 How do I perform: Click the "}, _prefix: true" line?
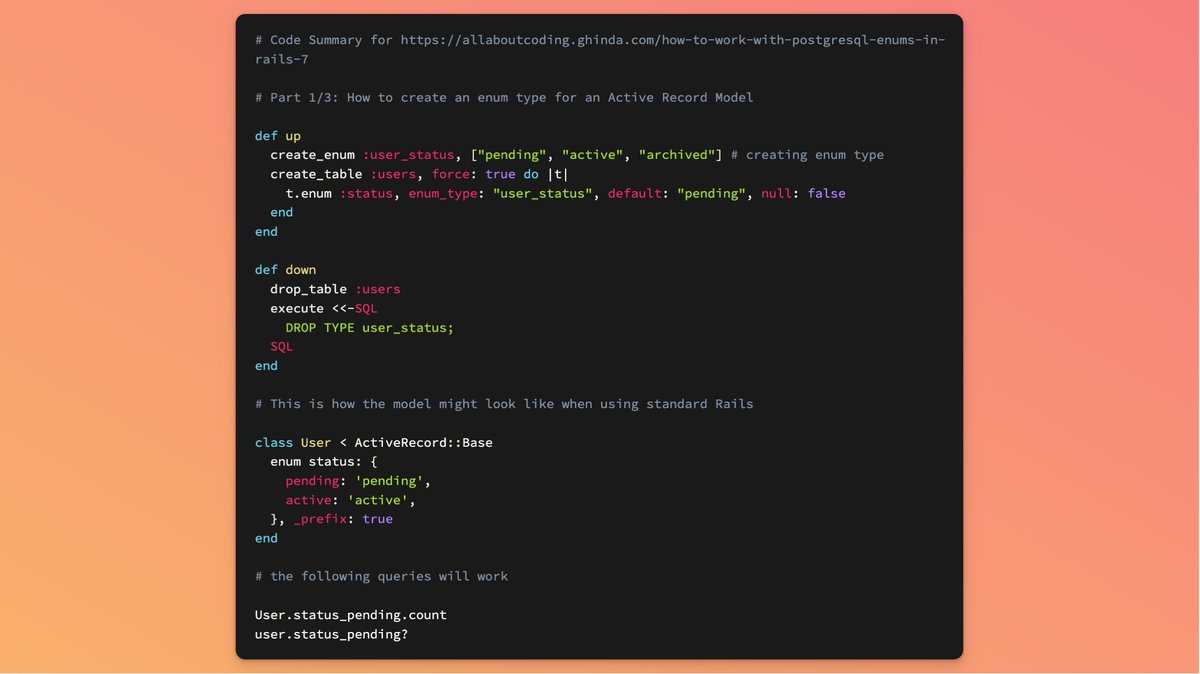point(332,519)
